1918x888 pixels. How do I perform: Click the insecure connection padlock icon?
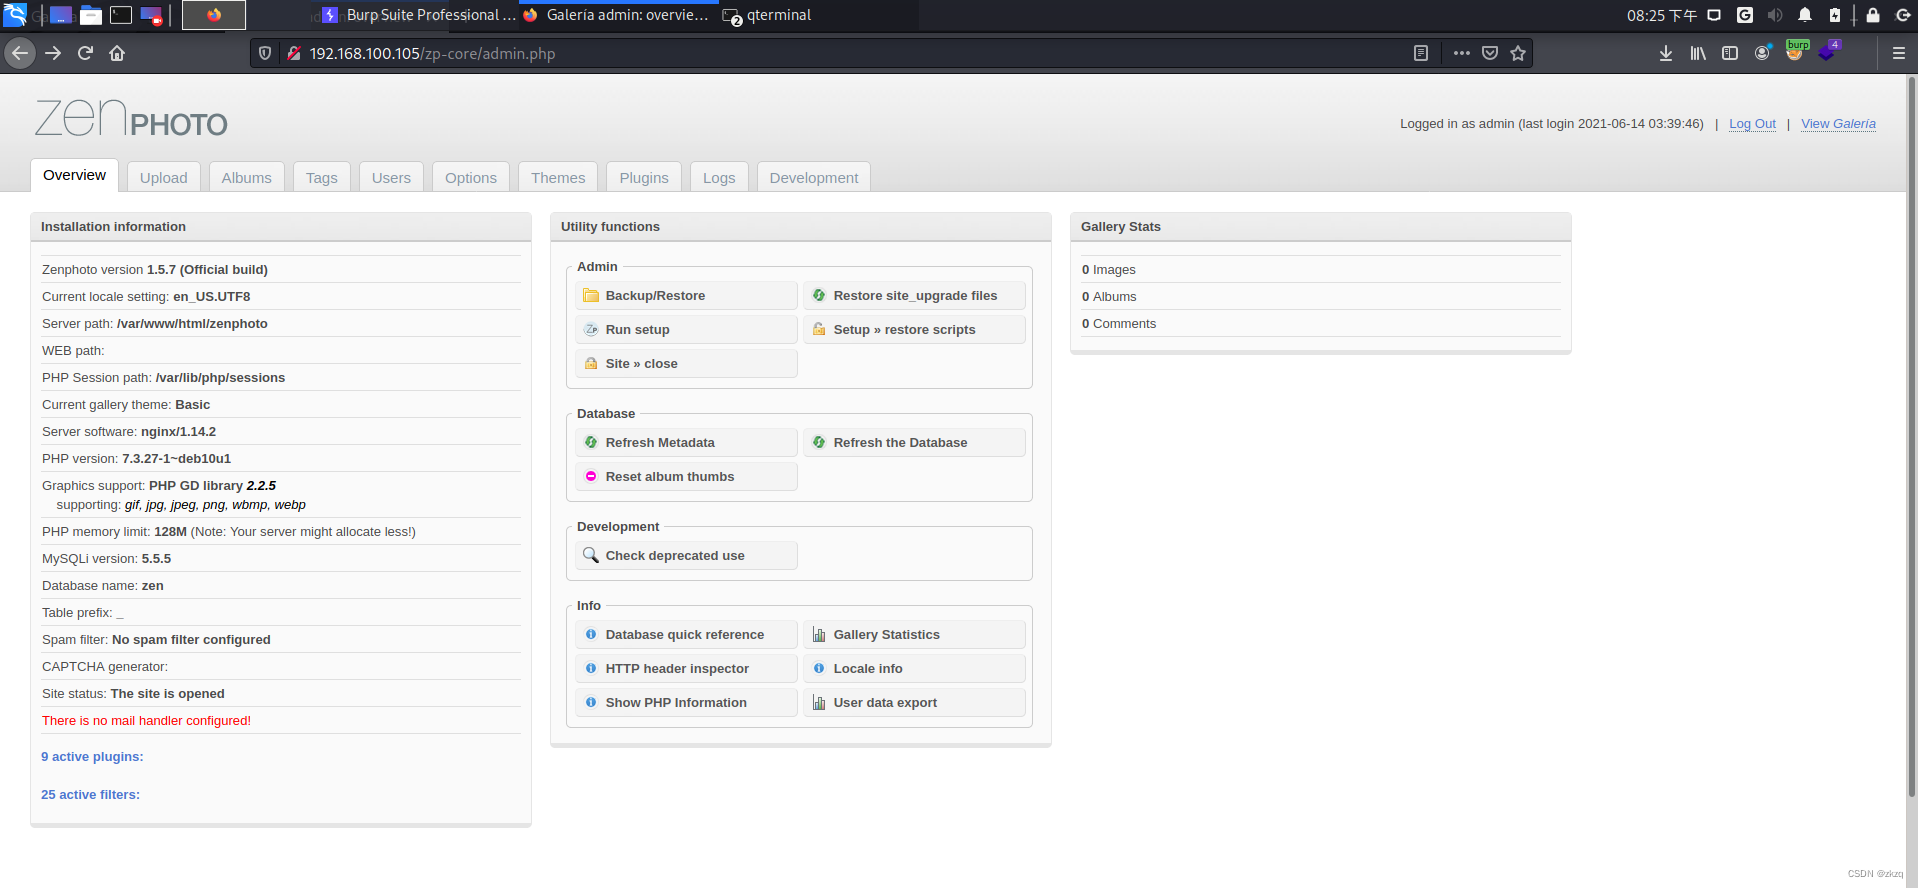pyautogui.click(x=294, y=53)
